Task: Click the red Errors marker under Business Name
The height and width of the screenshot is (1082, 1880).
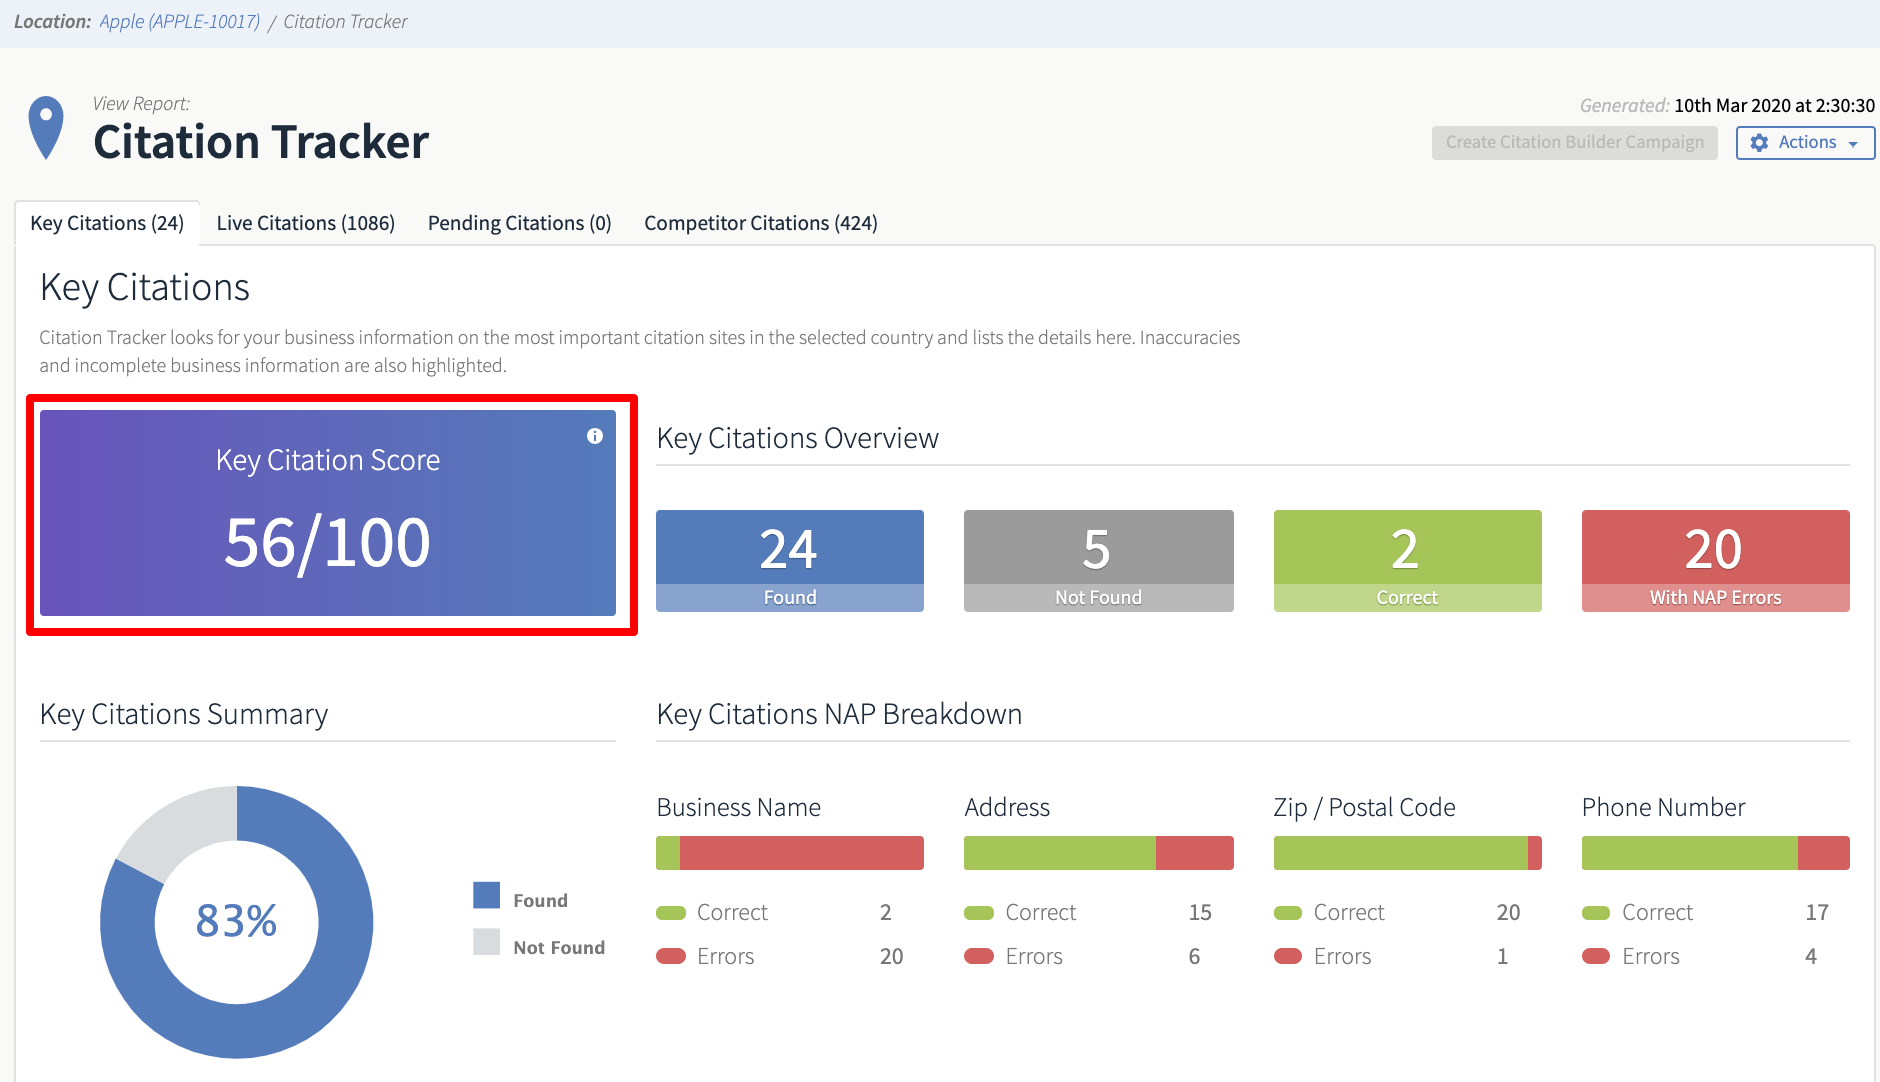Action: pos(671,957)
